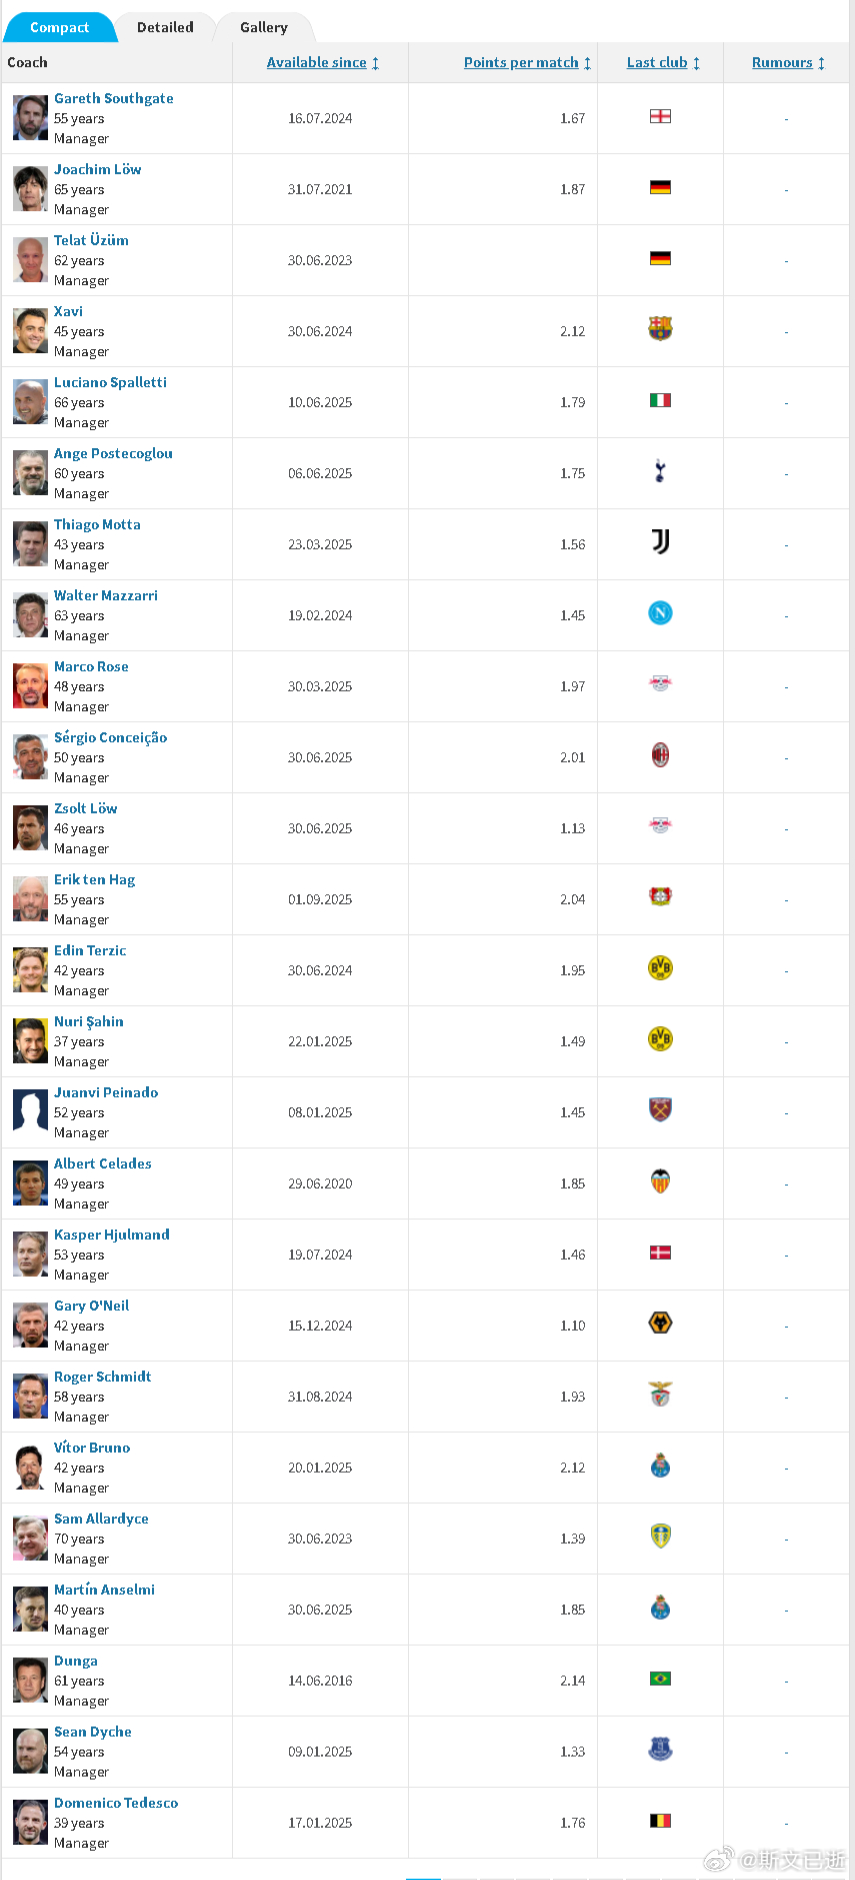Click the Wolves crest in Gary O'Neil's row
The image size is (855, 1880).
660,1323
